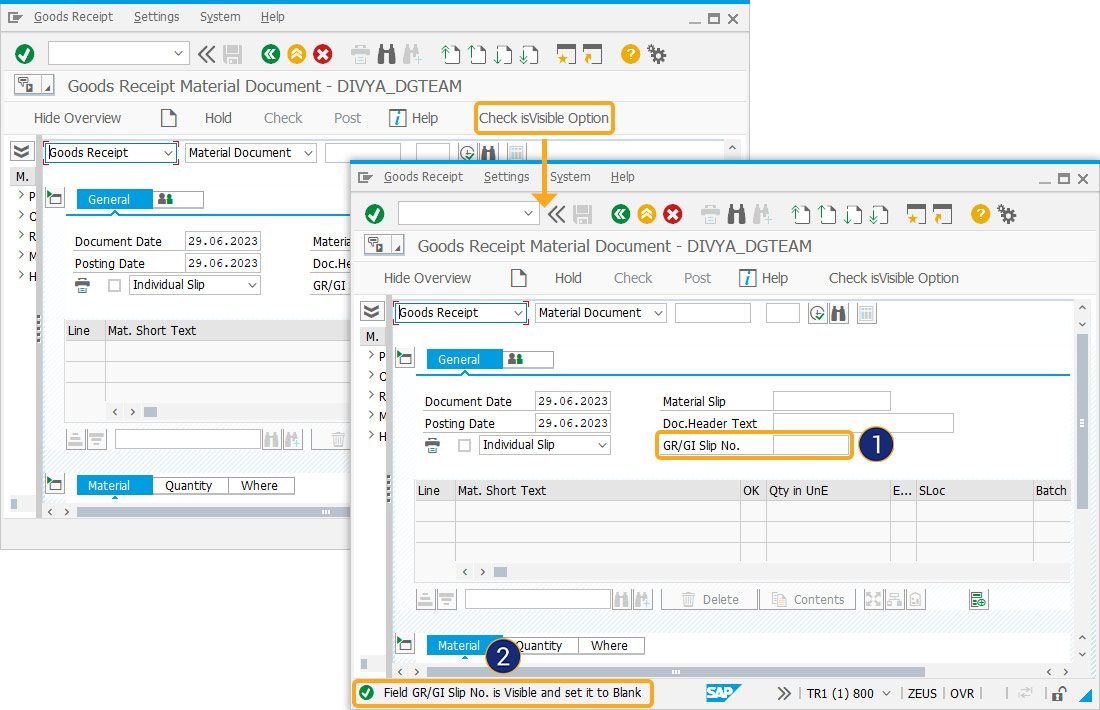Click the Print icon in the back window toolbar
The image size is (1100, 710).
click(x=360, y=54)
